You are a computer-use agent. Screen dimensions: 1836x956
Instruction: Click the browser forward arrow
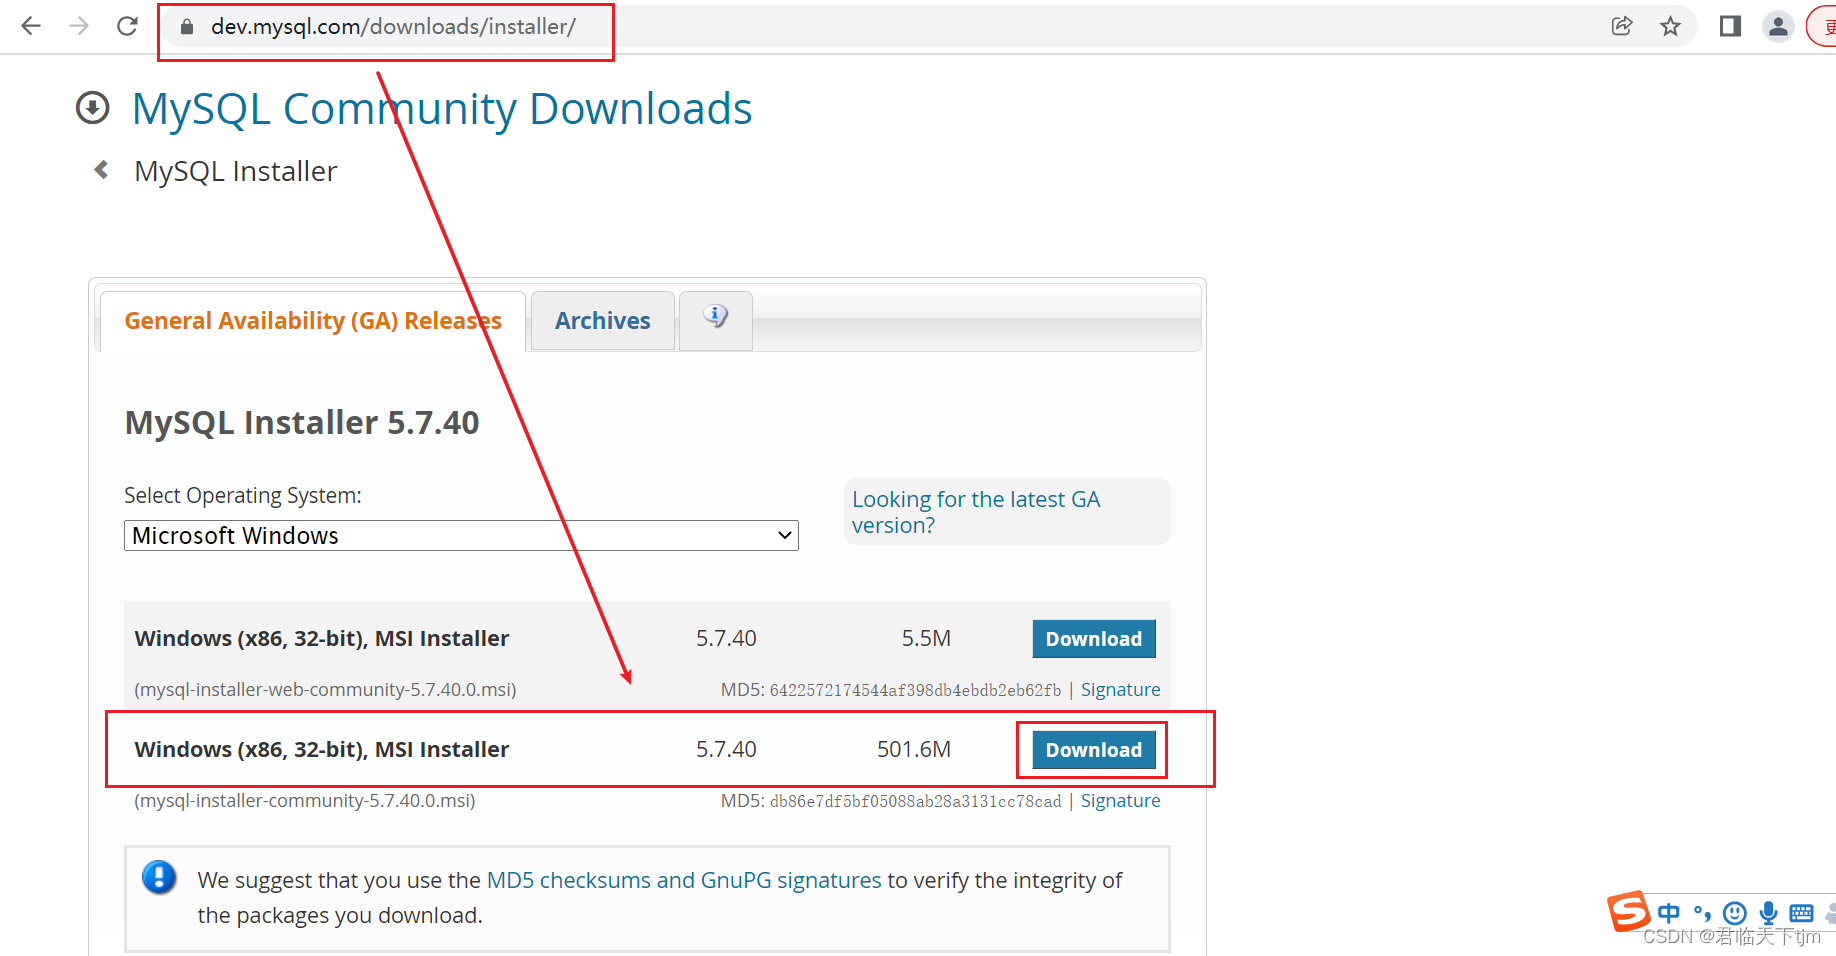pyautogui.click(x=79, y=26)
